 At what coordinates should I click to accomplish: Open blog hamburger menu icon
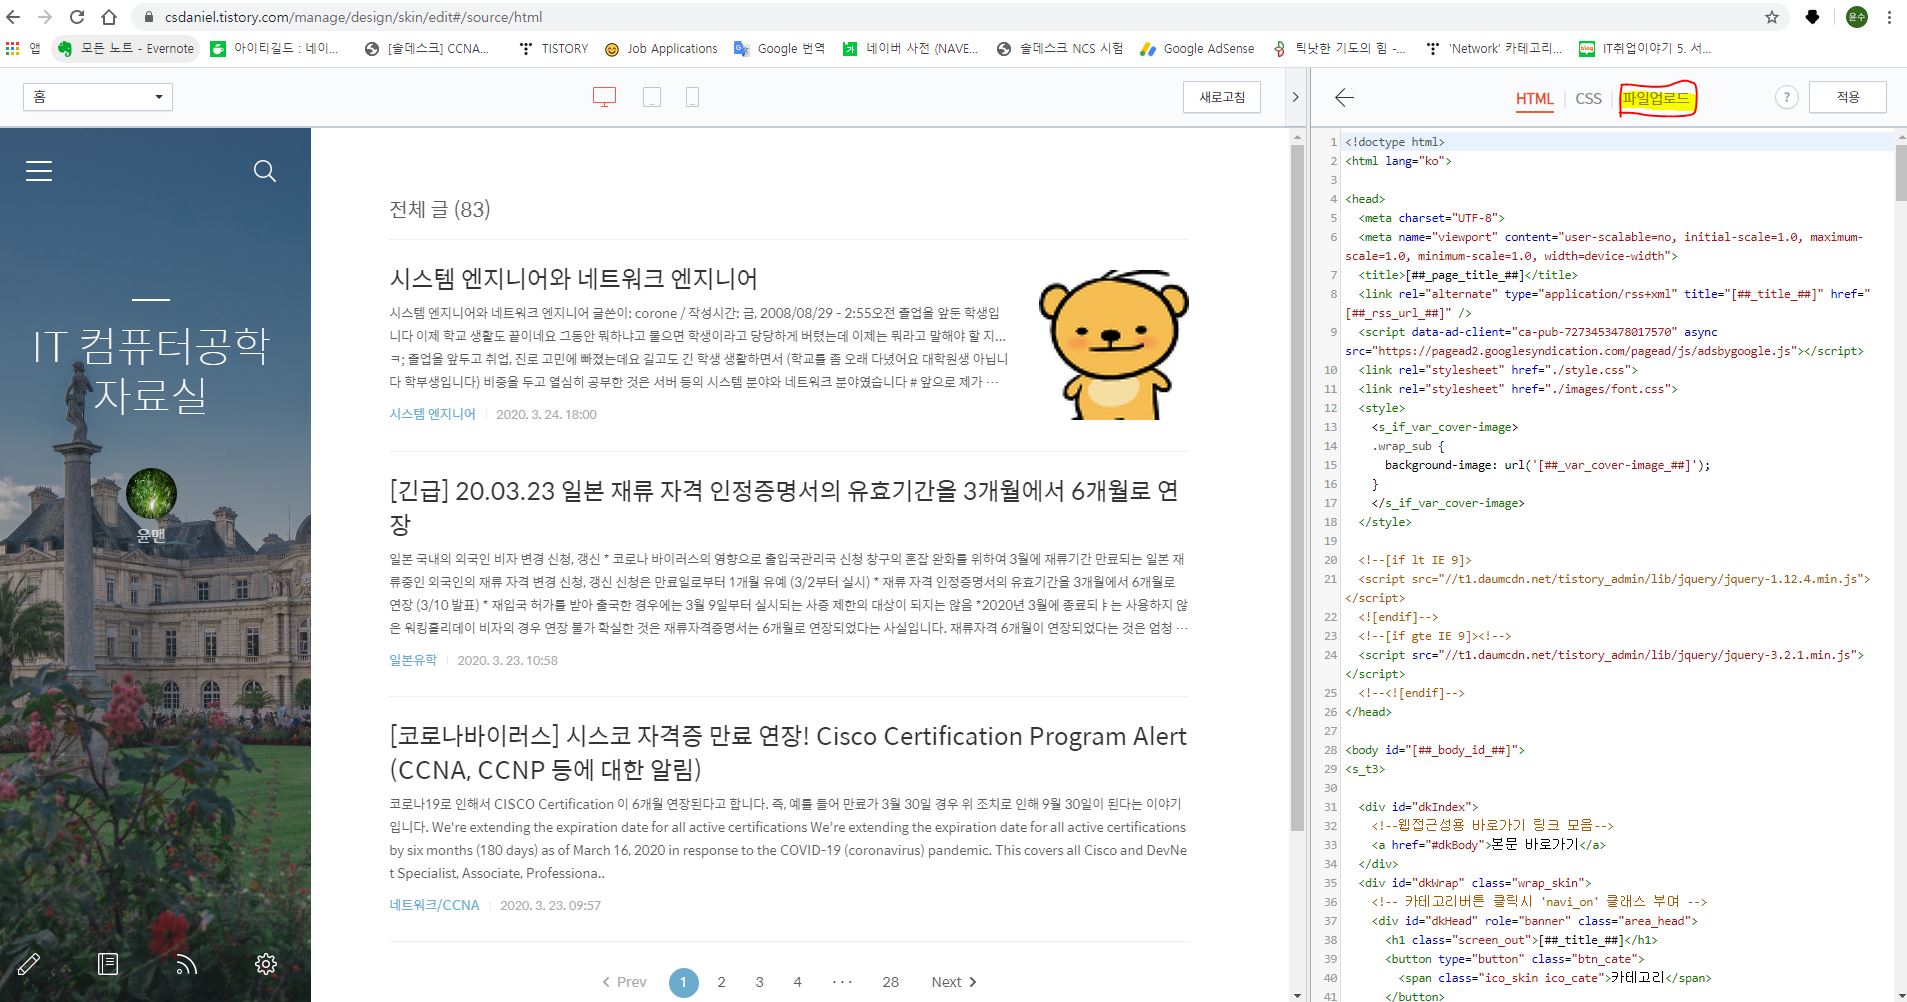39,171
